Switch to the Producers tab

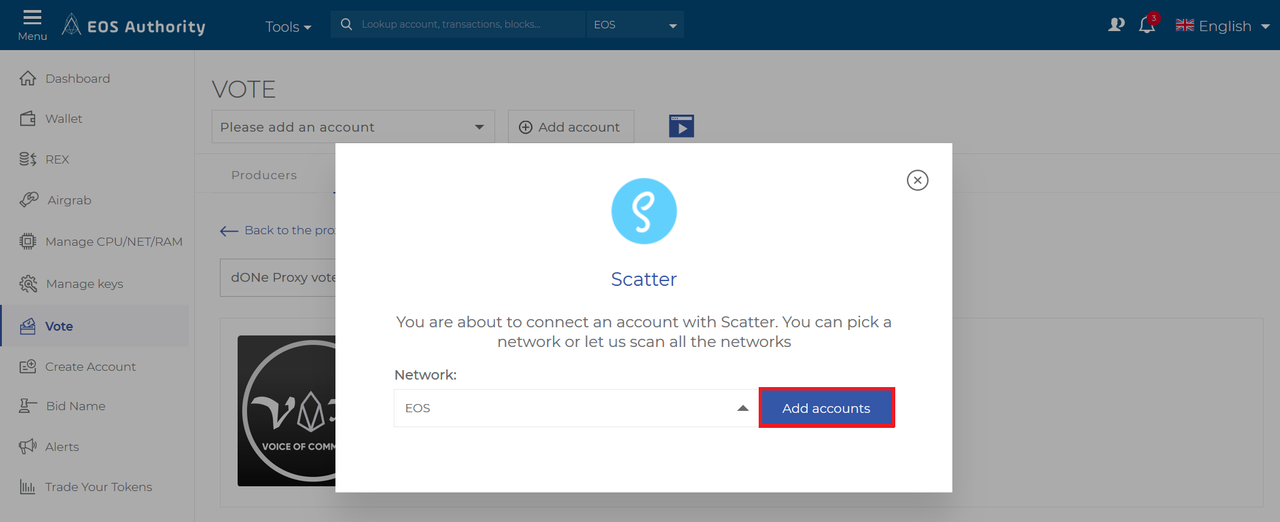tap(264, 175)
